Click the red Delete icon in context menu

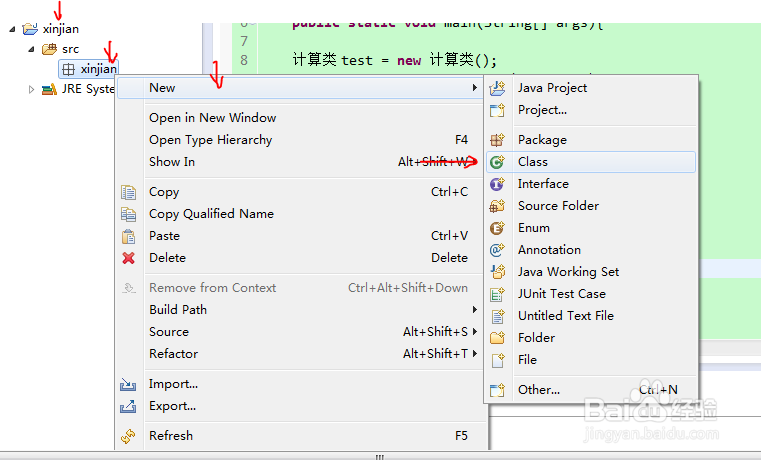coord(128,258)
